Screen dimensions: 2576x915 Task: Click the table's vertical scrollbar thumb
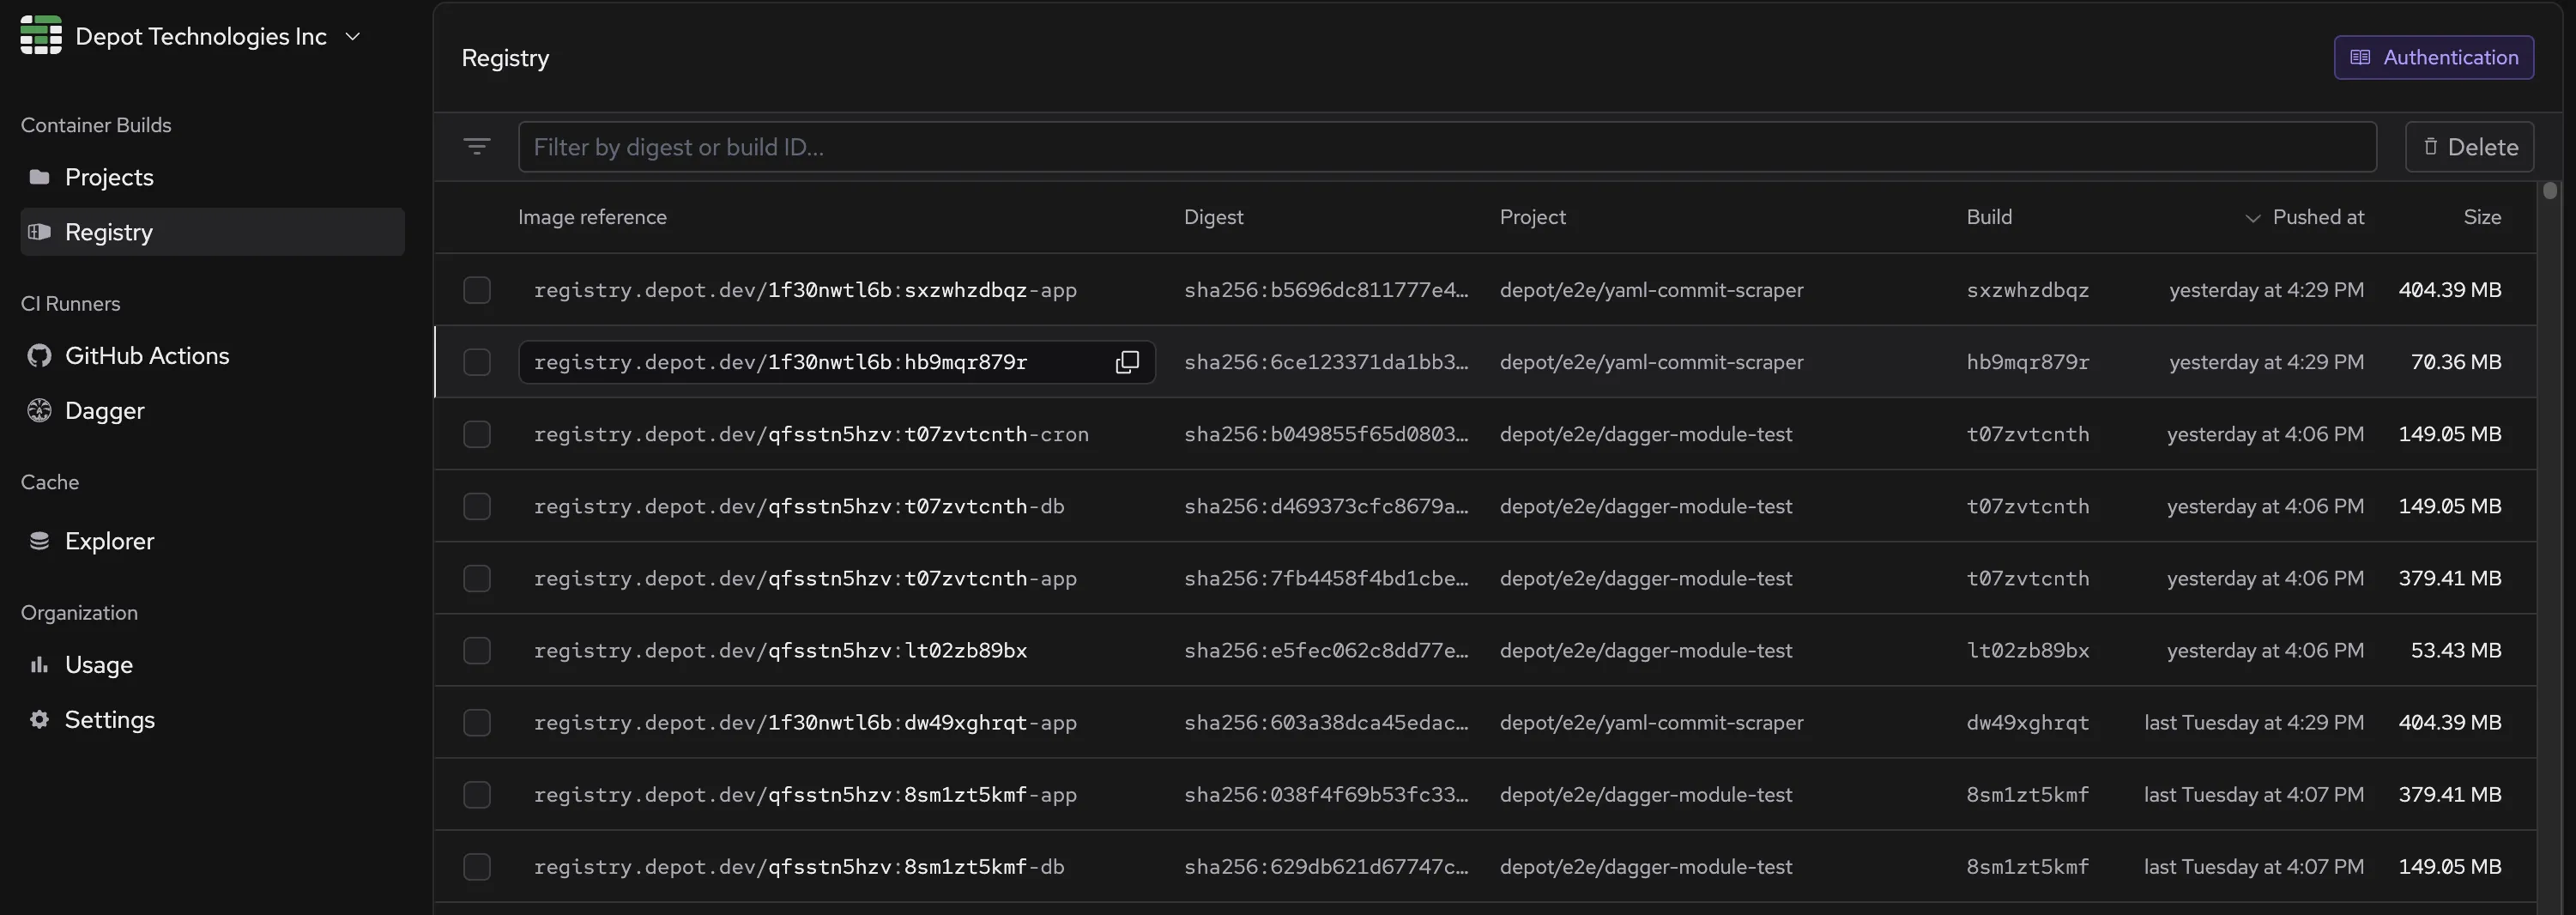pos(2549,191)
